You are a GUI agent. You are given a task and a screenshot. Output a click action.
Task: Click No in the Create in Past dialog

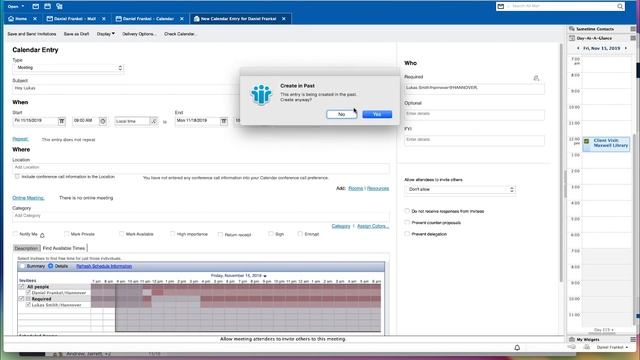pos(342,114)
